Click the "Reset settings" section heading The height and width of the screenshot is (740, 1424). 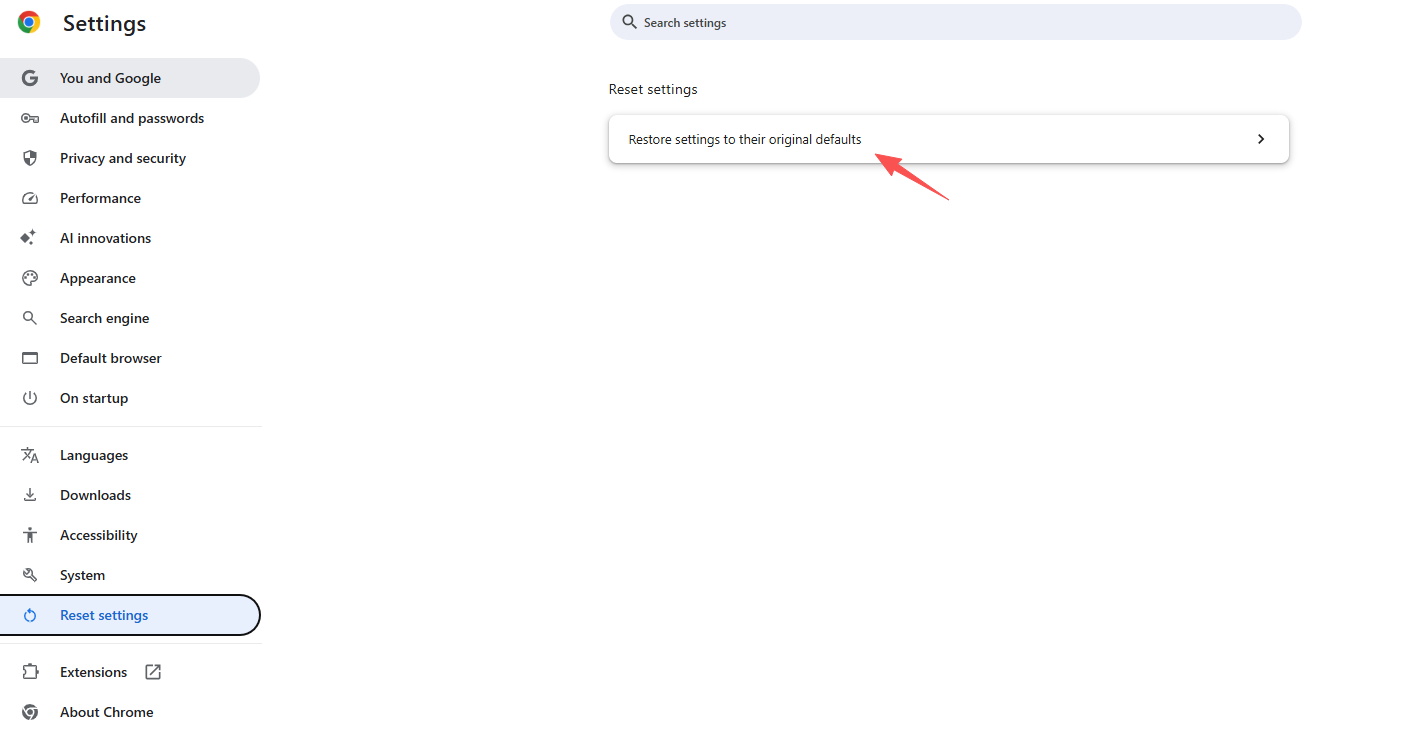pyautogui.click(x=653, y=89)
